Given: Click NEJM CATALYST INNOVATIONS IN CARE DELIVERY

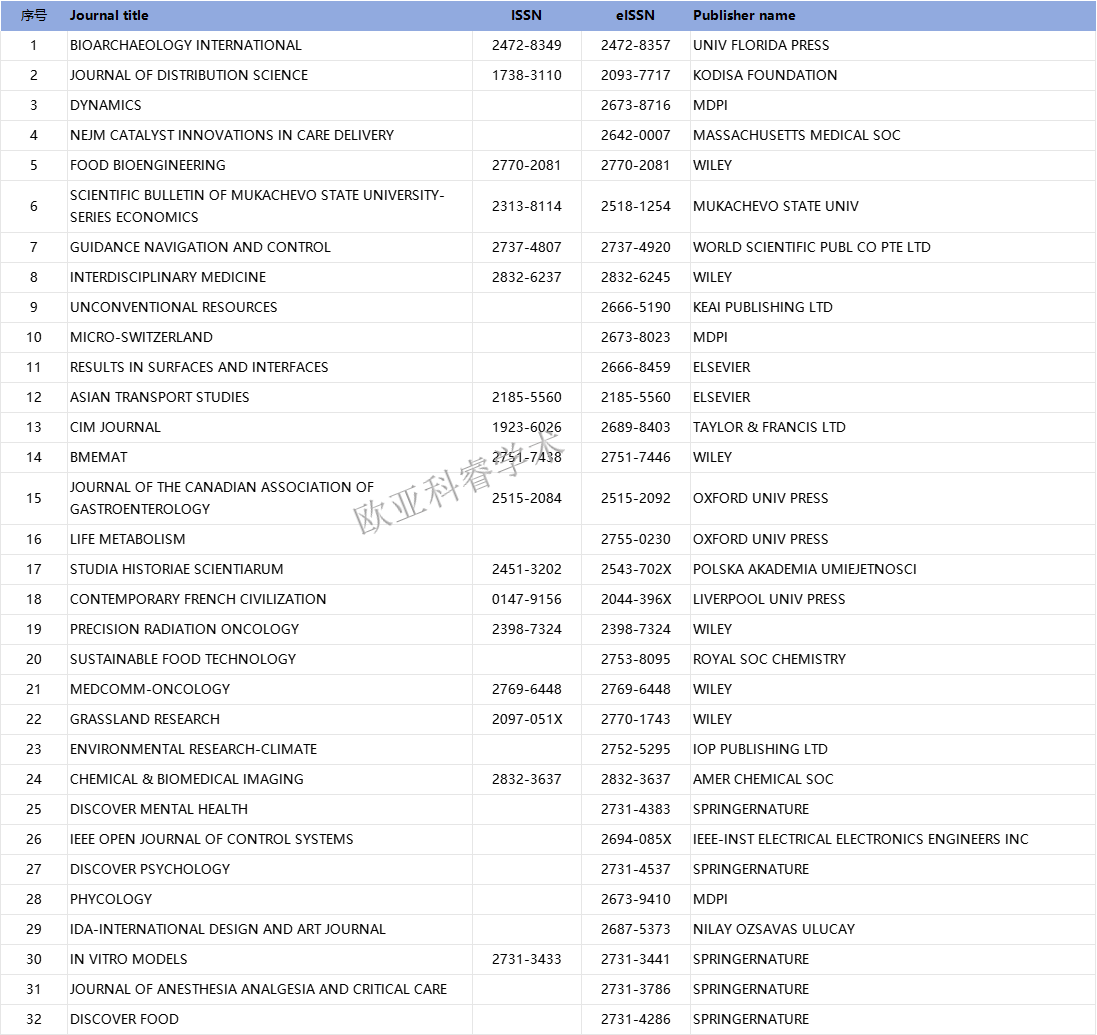Looking at the screenshot, I should point(232,136).
